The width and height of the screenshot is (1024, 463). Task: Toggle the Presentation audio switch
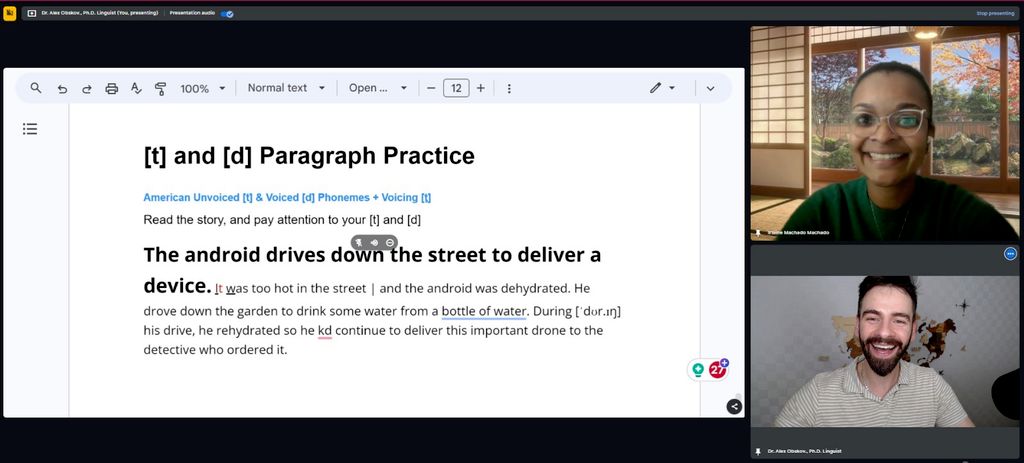pyautogui.click(x=227, y=13)
